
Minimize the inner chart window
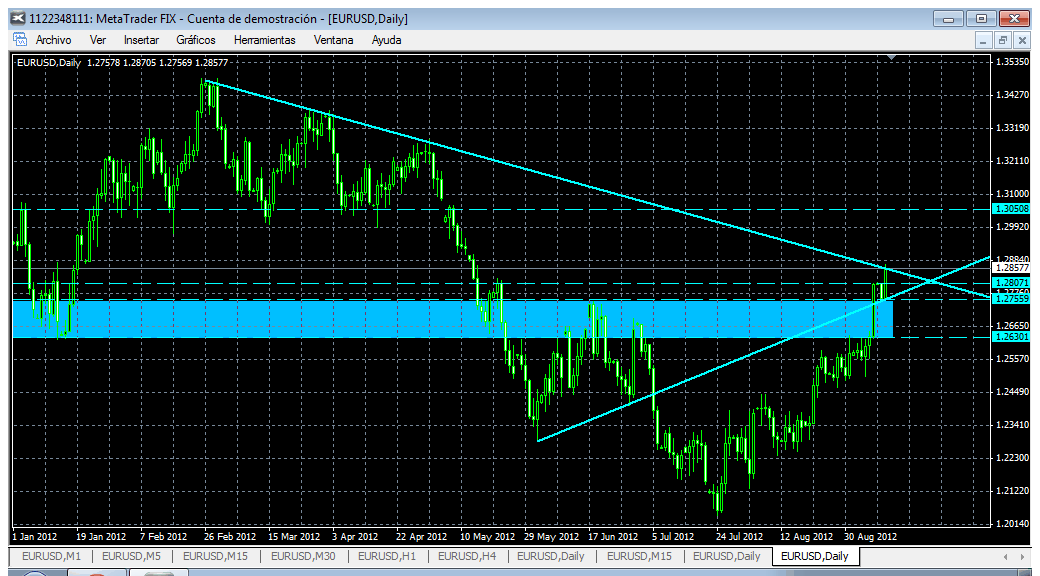986,40
